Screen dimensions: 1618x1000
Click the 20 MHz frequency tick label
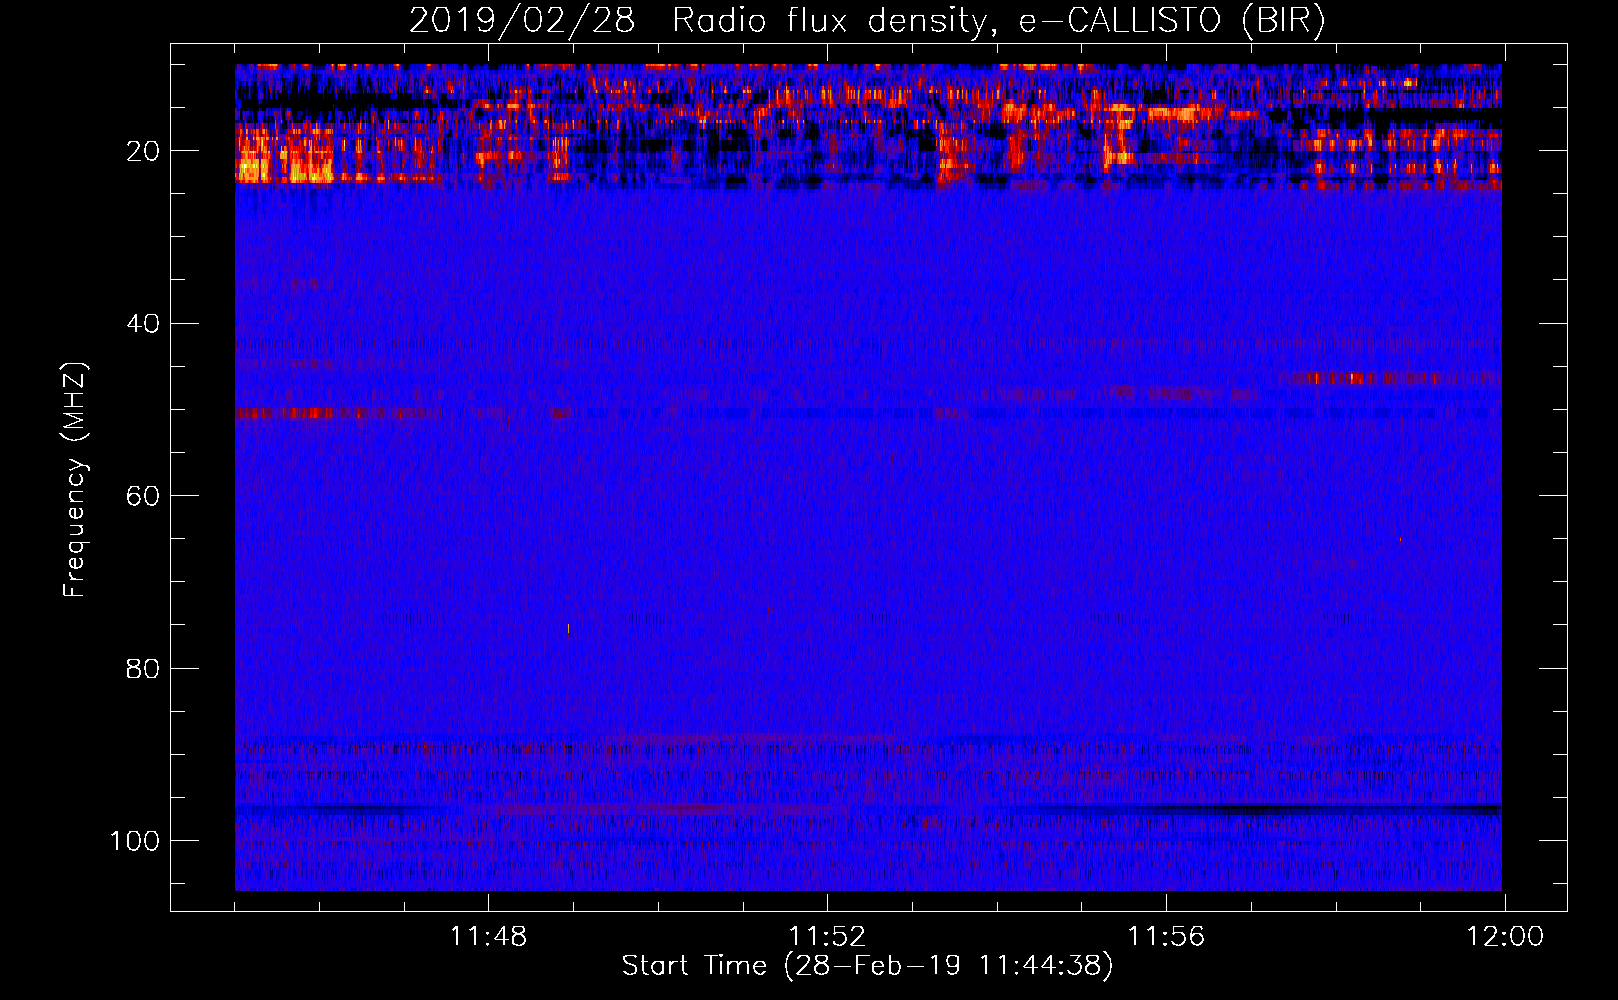click(143, 151)
